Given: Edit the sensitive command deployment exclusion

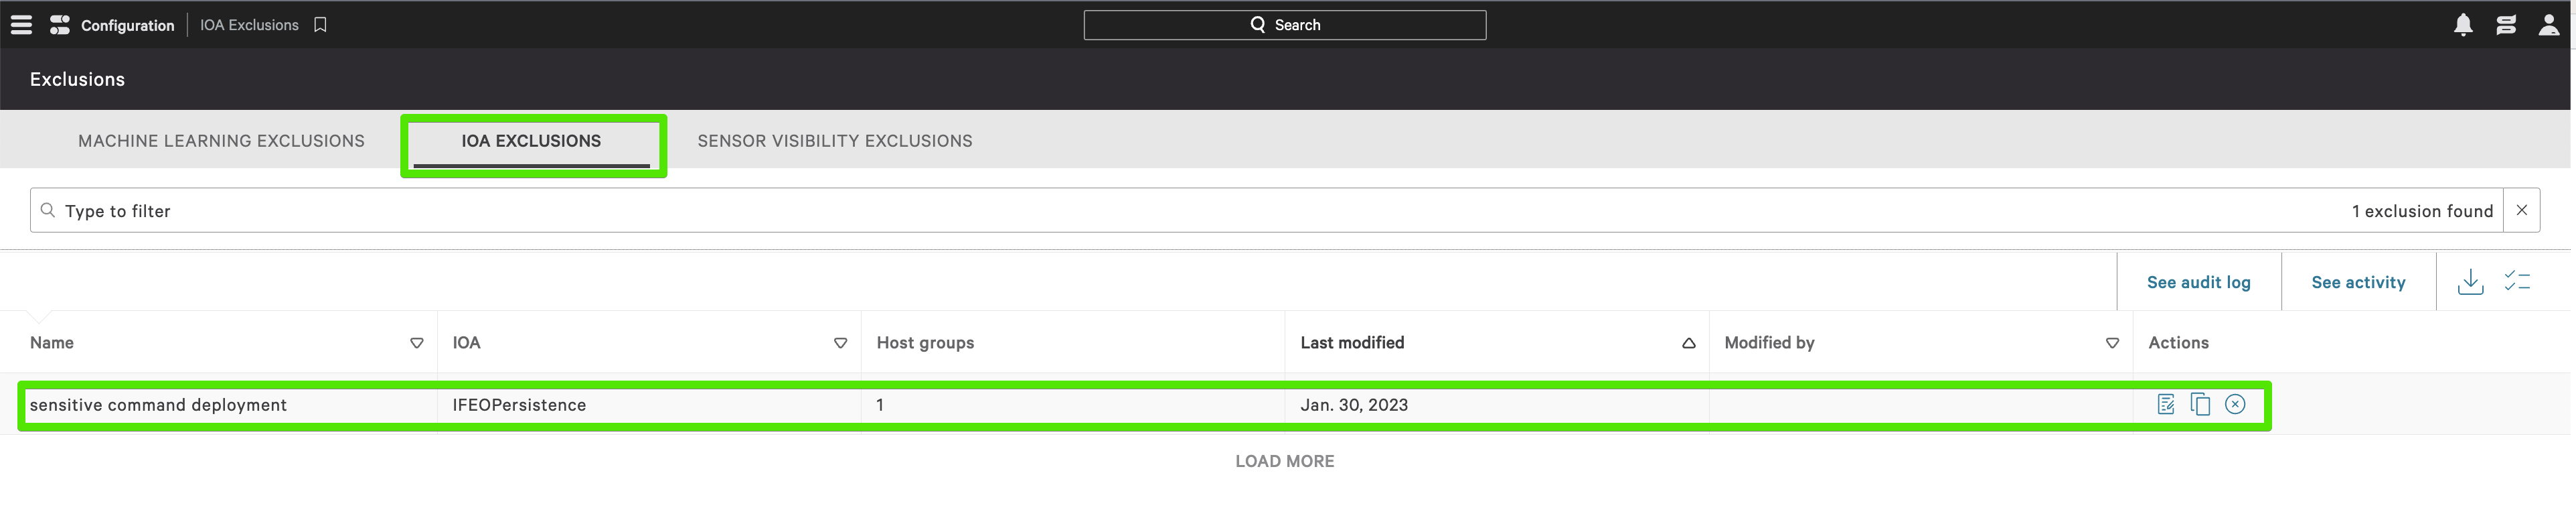Looking at the screenshot, I should (2166, 404).
